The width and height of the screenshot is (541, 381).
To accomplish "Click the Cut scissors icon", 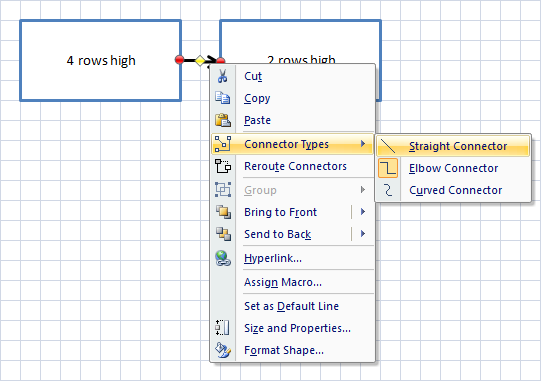I will [223, 76].
